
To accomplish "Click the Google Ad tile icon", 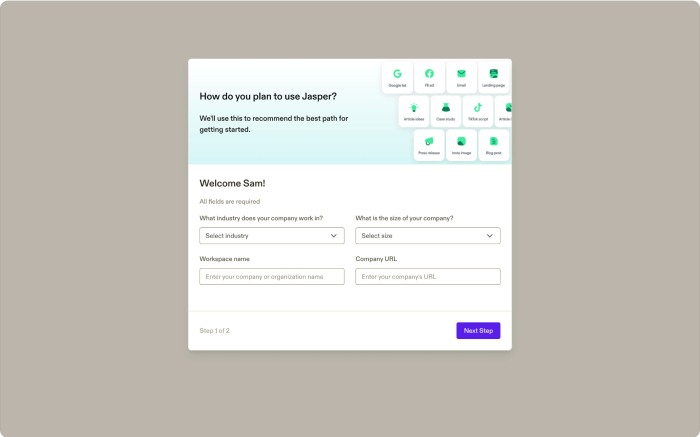I will pos(397,74).
